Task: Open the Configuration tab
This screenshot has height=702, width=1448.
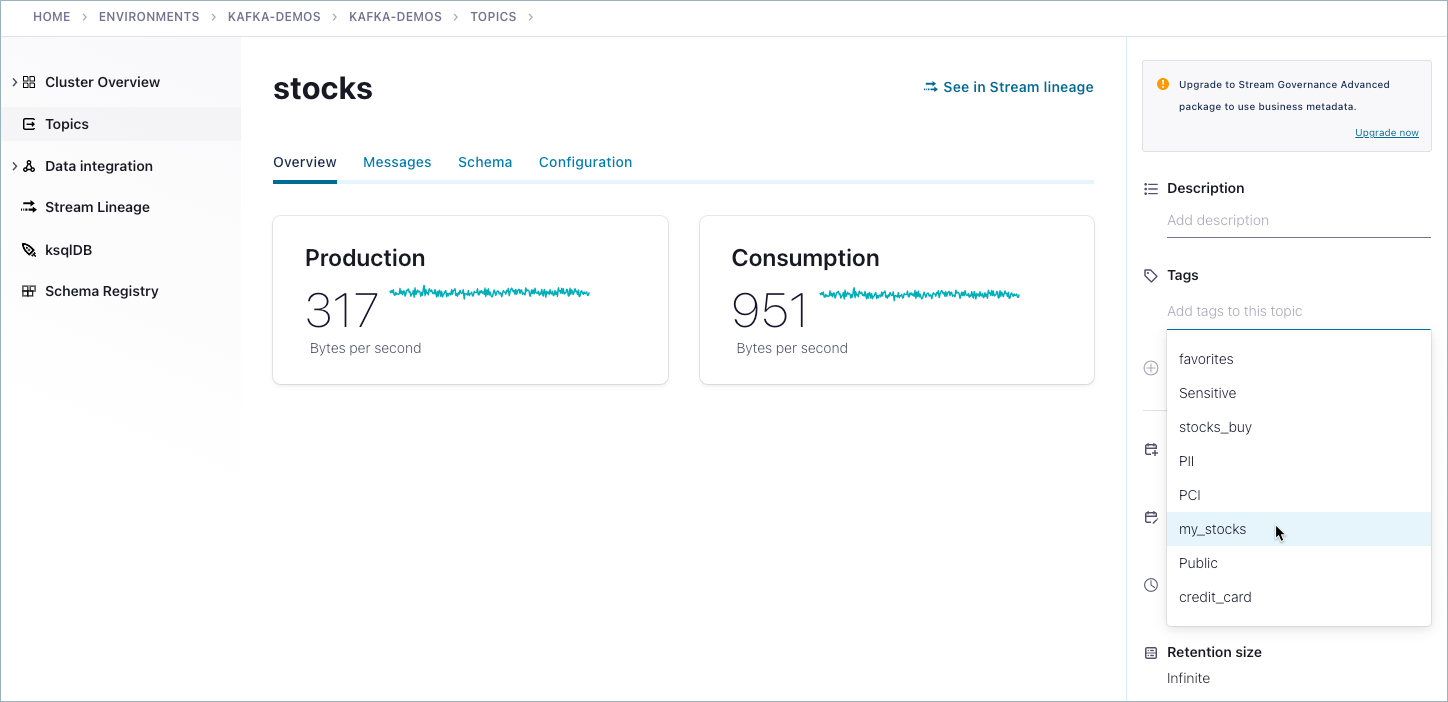Action: click(585, 162)
